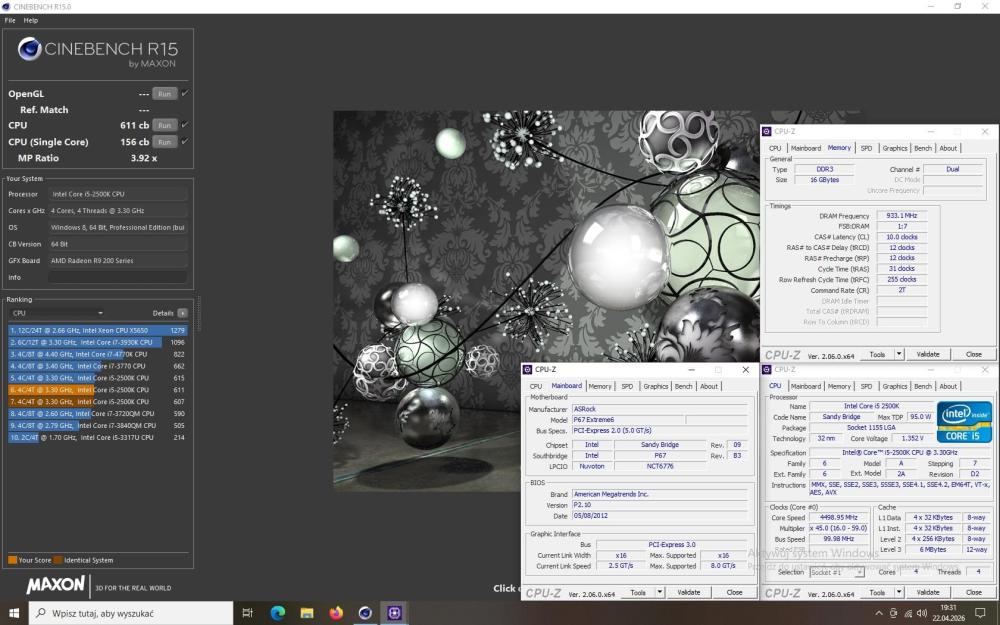Screen dimensions: 1000x625
Task: Select ranking row 8 Core i7-3720QM
Action: pyautogui.click(x=98, y=414)
